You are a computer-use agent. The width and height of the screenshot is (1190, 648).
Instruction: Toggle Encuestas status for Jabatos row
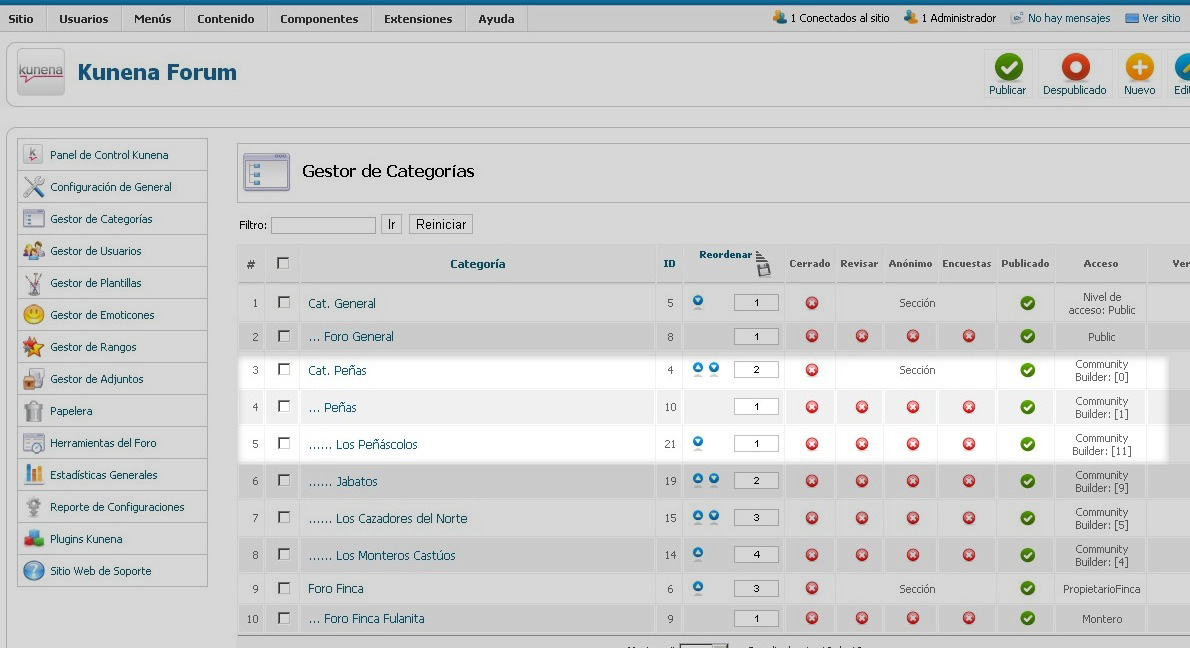click(968, 481)
